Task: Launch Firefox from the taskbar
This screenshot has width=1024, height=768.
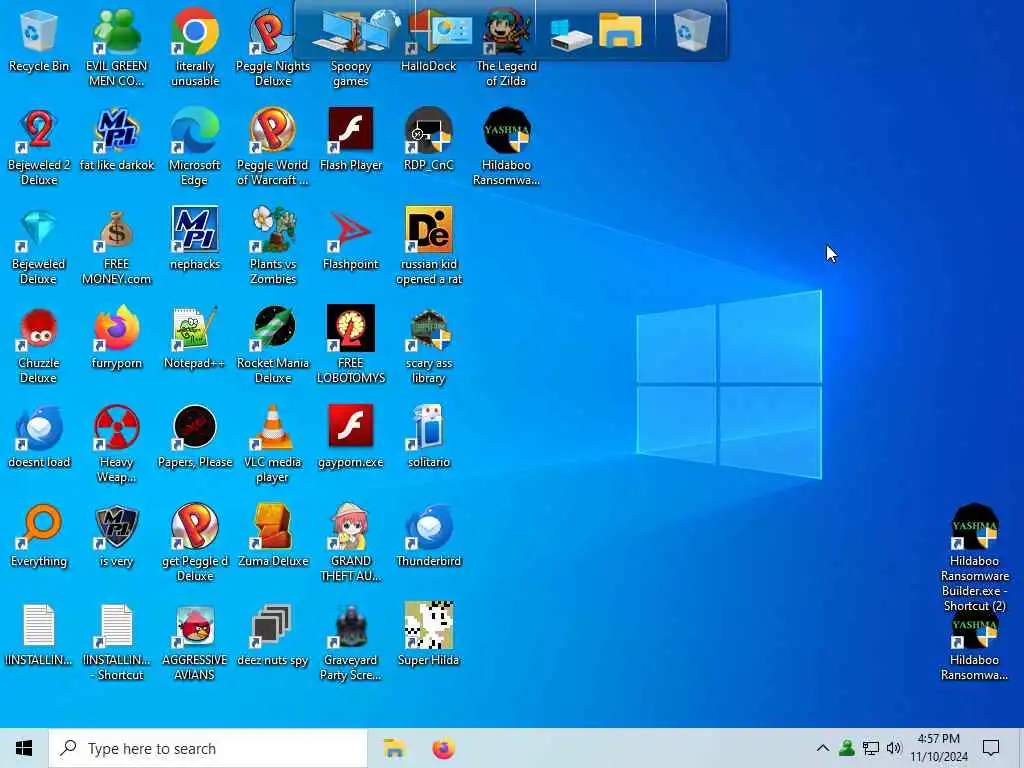Action: pos(443,748)
